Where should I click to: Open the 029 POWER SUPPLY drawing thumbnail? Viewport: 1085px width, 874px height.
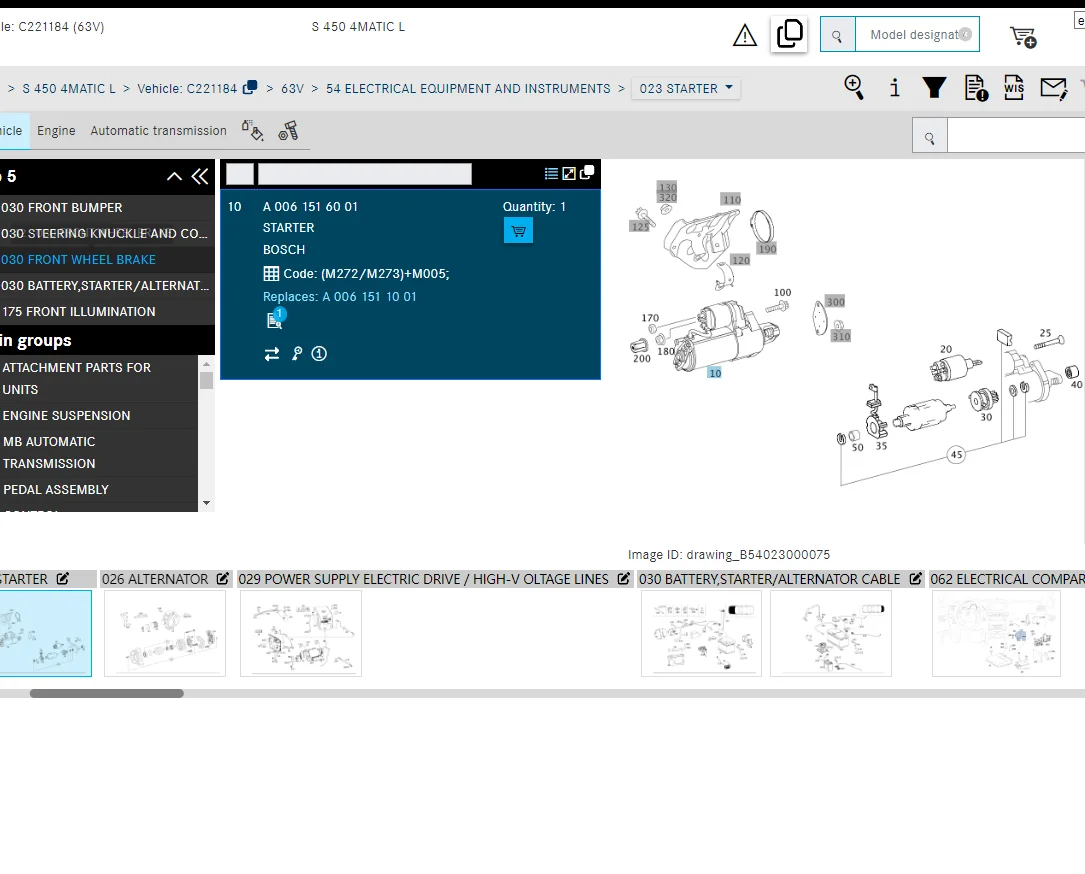pyautogui.click(x=300, y=633)
